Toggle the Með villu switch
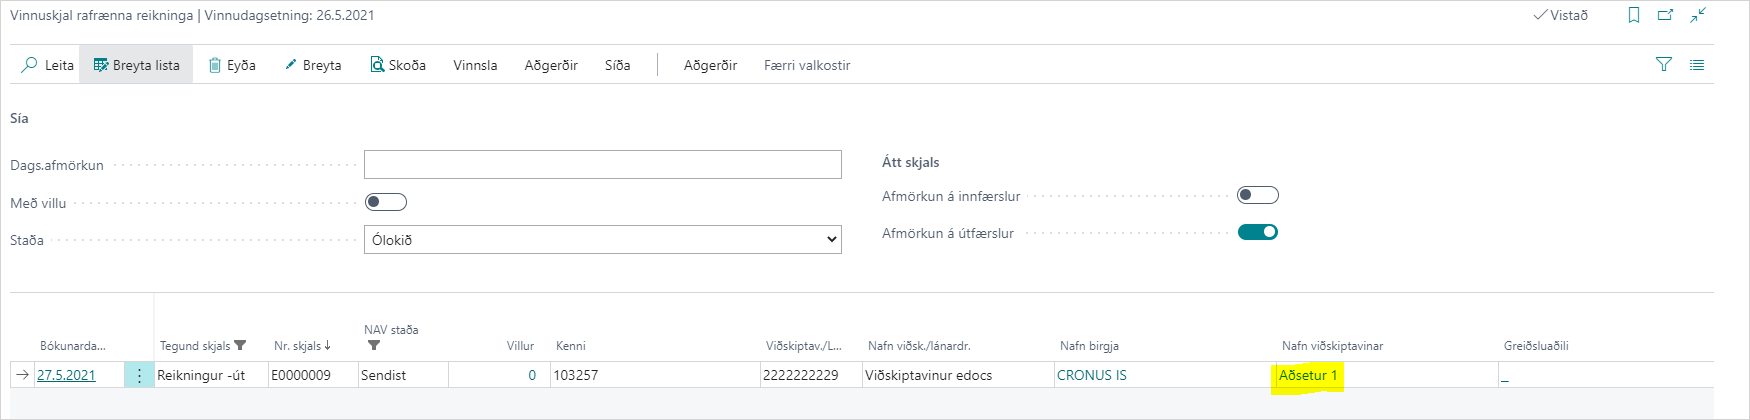The image size is (1750, 420). pos(386,202)
